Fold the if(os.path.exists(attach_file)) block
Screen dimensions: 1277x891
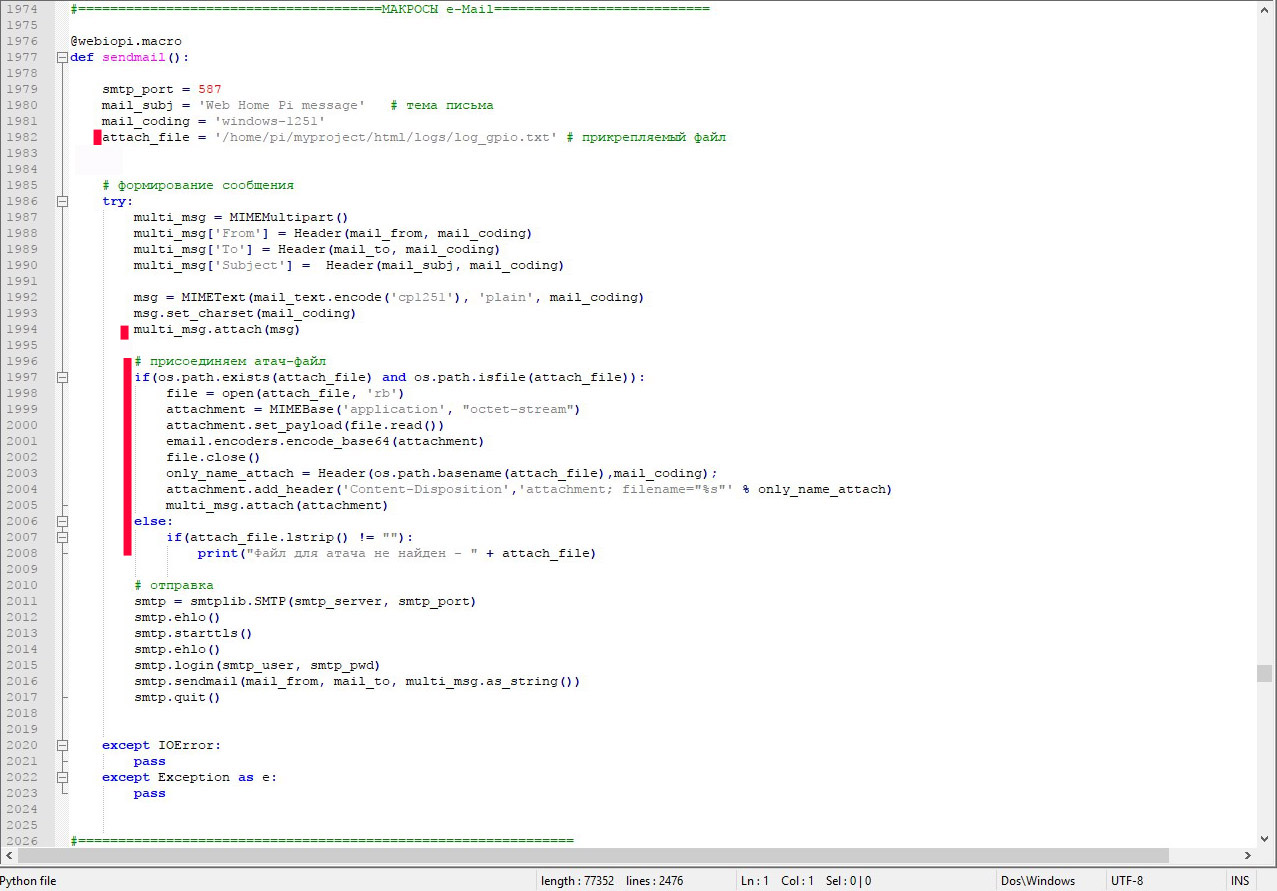[63, 377]
